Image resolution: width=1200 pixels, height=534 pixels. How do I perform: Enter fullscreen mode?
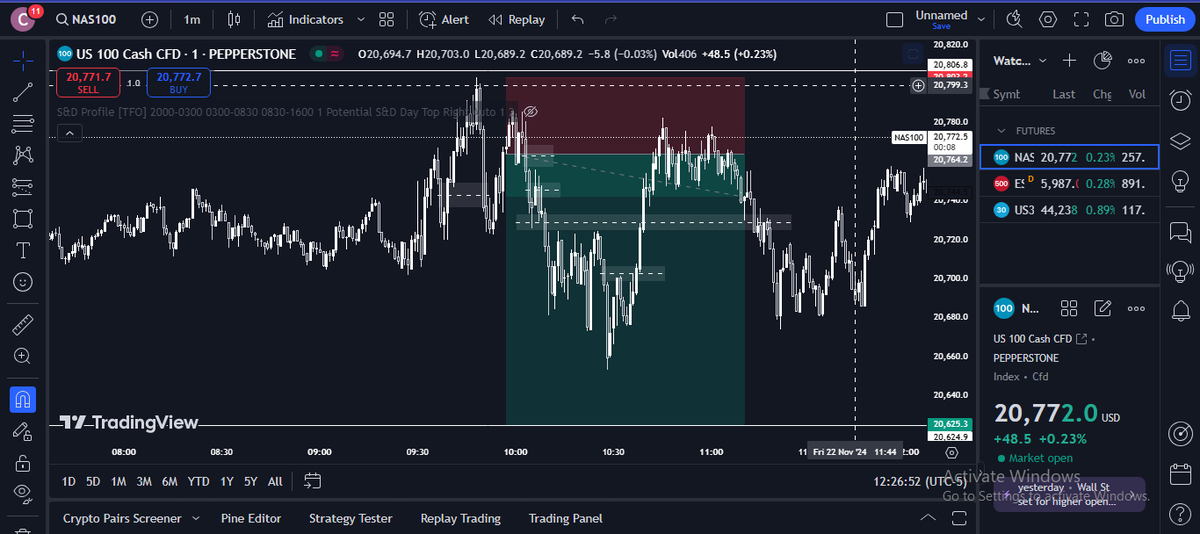tap(1081, 20)
